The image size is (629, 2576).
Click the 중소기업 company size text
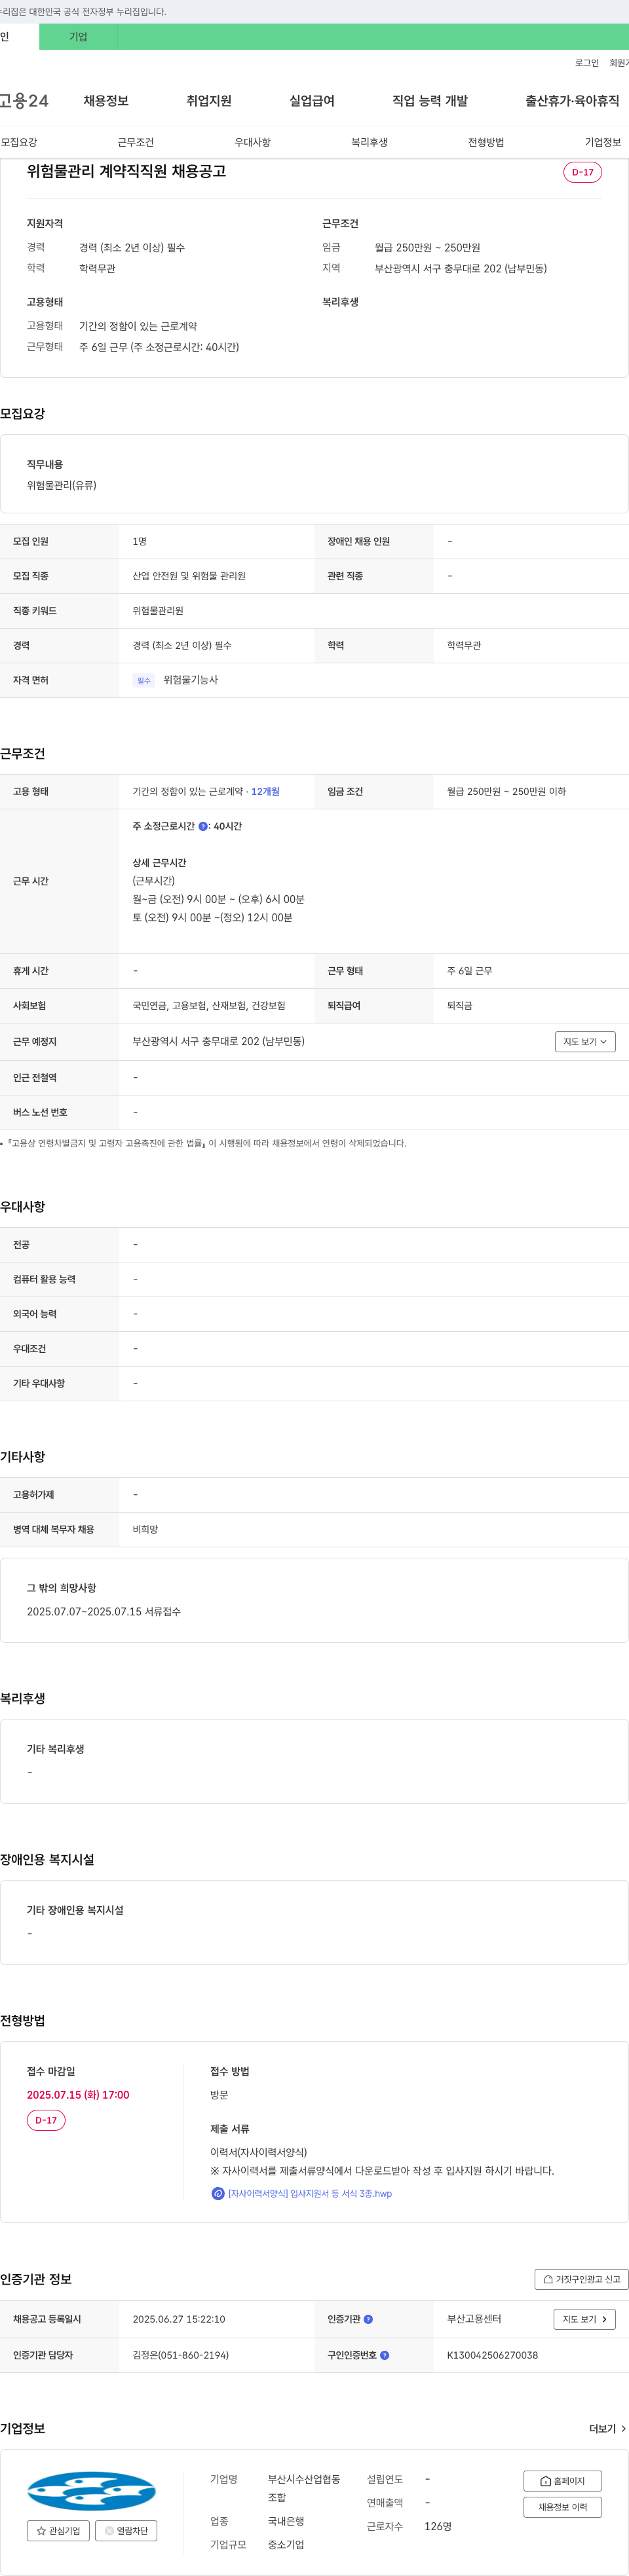(286, 2544)
